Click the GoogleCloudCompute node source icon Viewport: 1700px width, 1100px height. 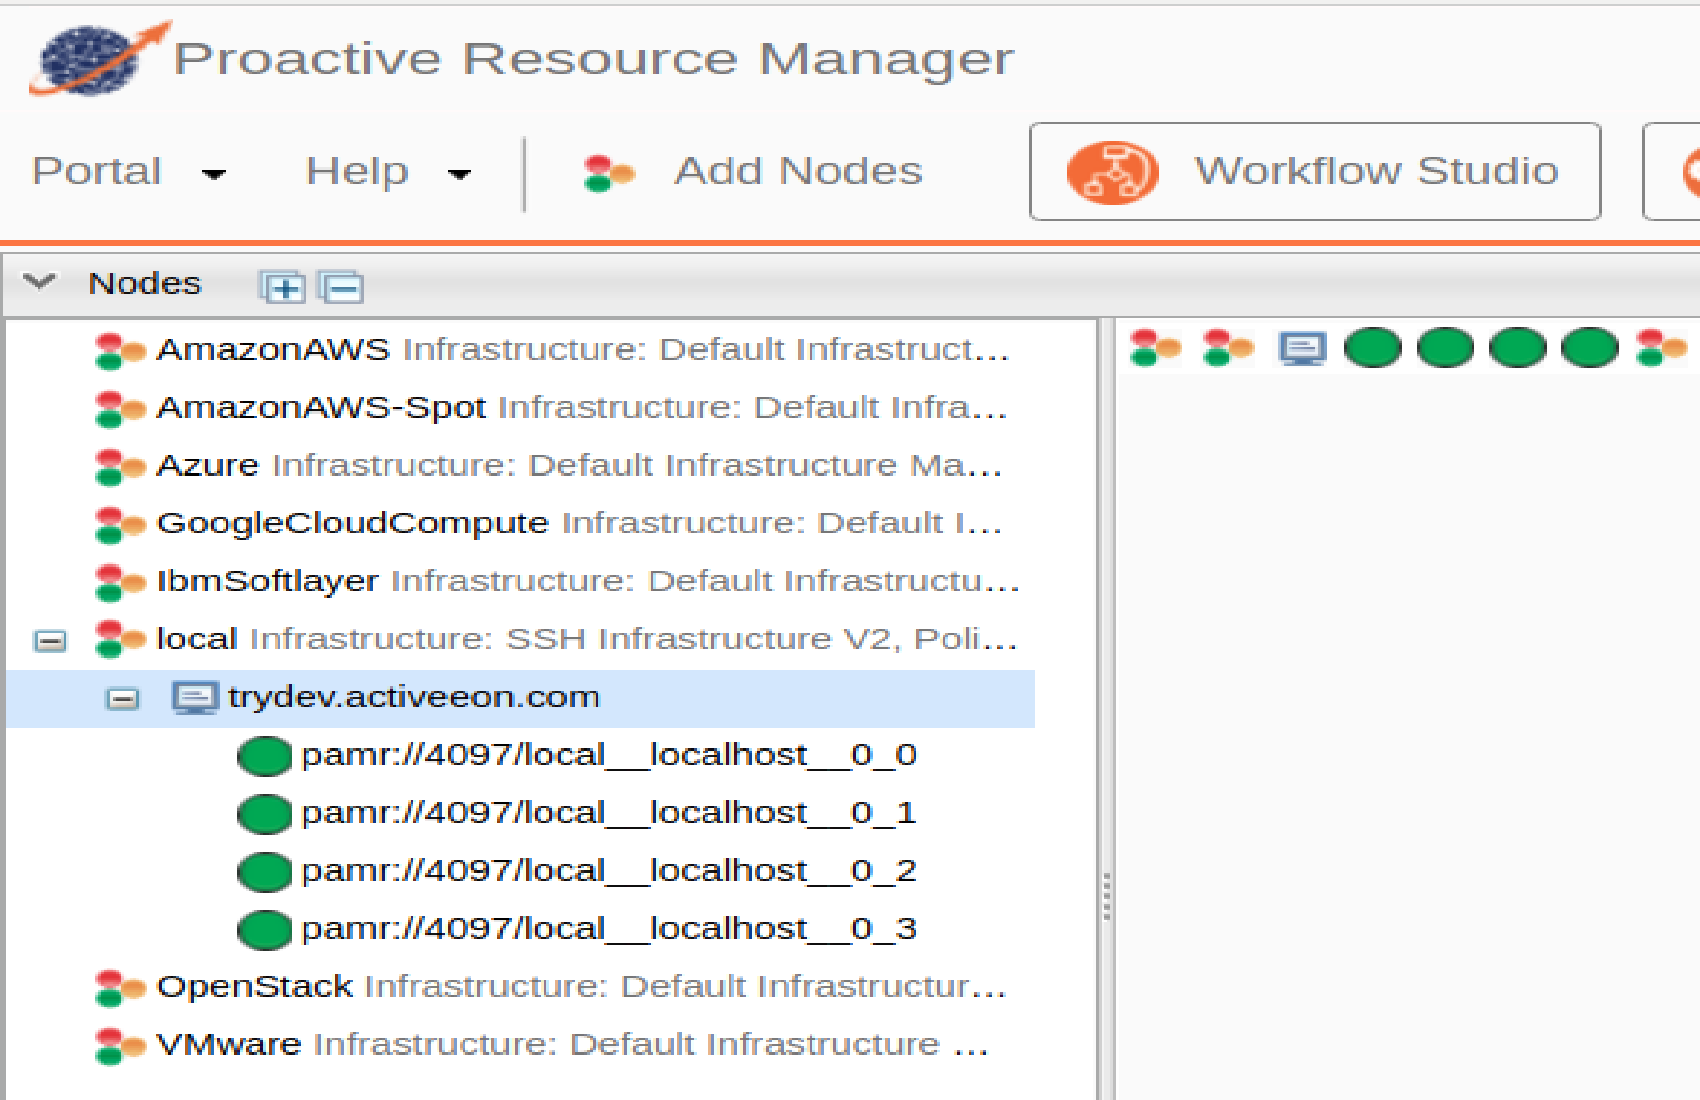(x=120, y=525)
